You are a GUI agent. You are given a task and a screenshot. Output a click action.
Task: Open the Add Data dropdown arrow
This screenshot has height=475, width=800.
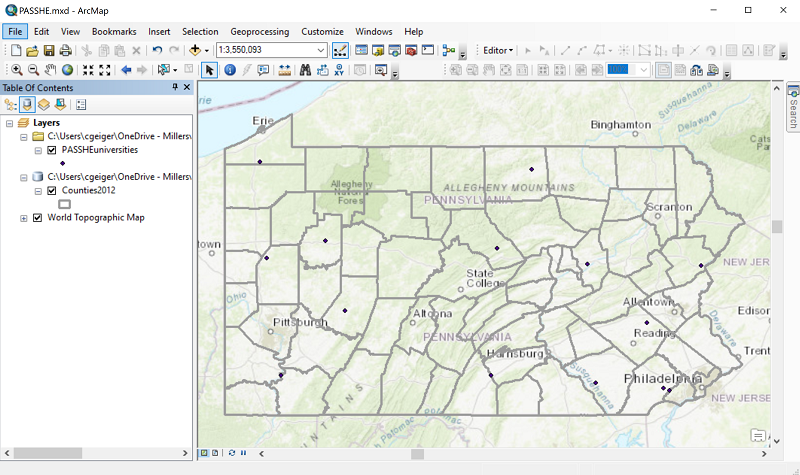(207, 51)
